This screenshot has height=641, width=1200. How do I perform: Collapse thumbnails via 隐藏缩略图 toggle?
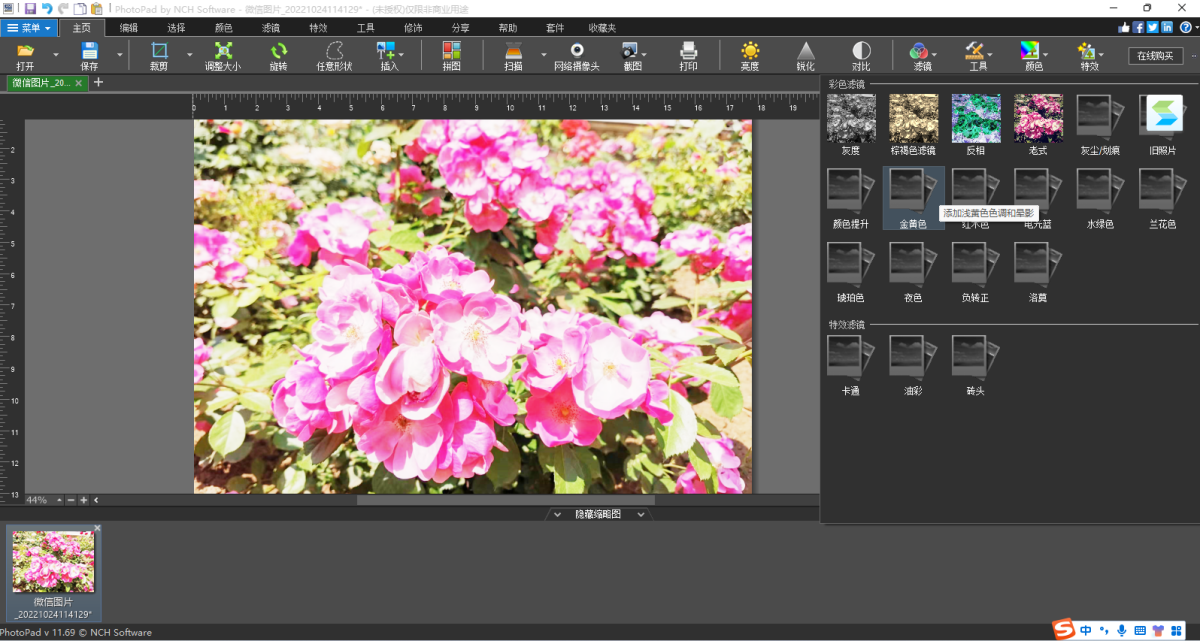(598, 514)
